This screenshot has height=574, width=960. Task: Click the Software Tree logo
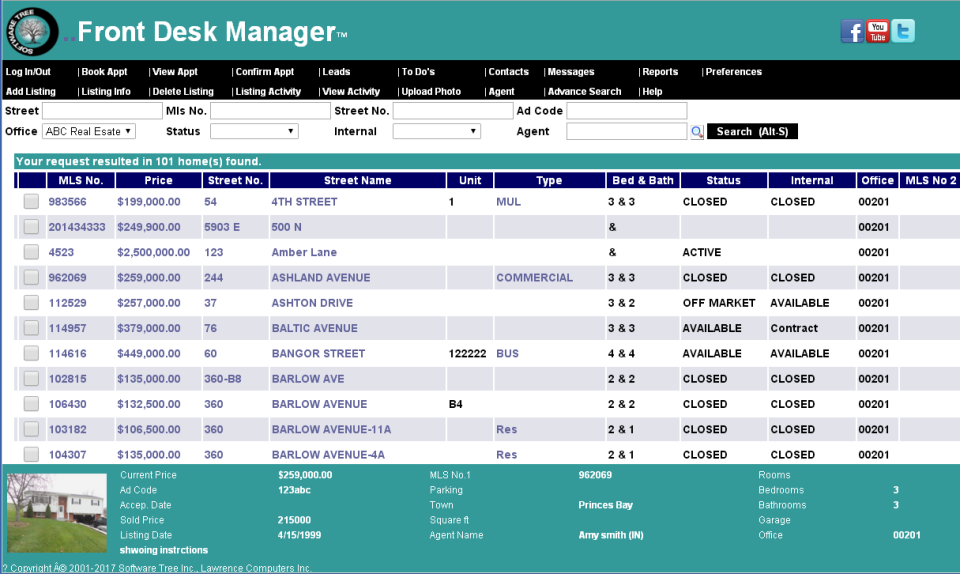click(x=31, y=31)
